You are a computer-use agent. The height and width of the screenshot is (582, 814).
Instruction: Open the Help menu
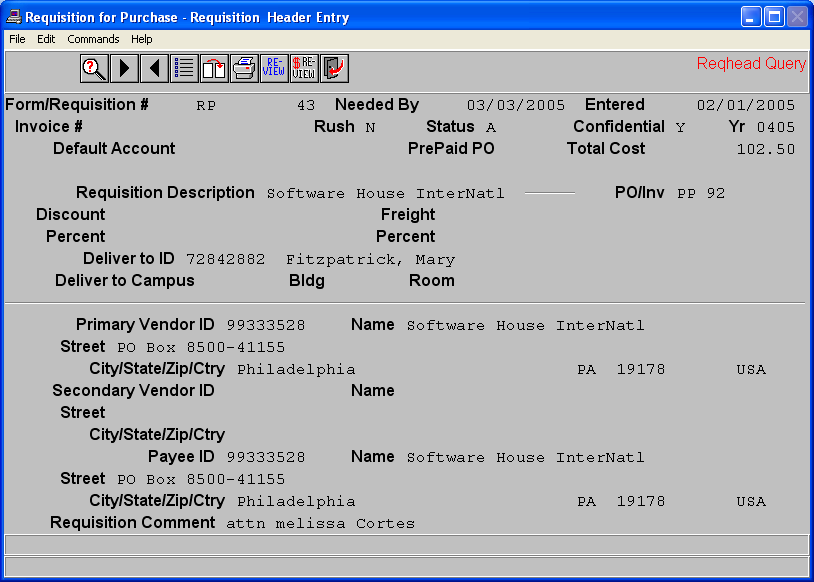click(x=142, y=39)
